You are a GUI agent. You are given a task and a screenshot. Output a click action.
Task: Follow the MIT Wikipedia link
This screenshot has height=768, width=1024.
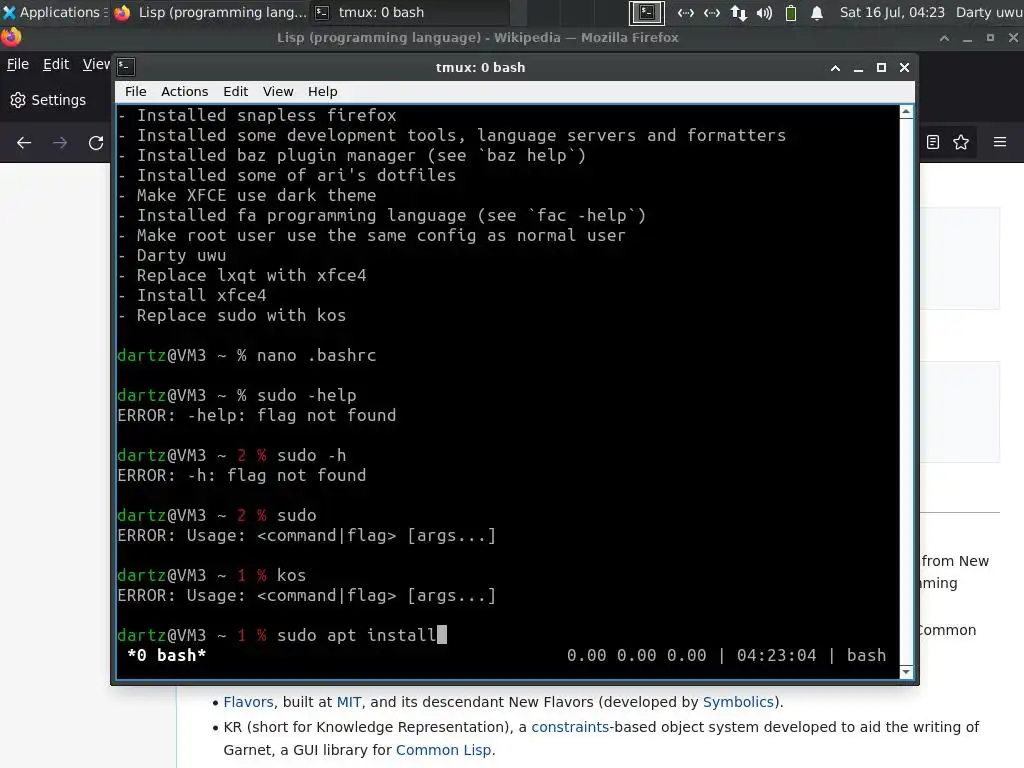tap(349, 702)
